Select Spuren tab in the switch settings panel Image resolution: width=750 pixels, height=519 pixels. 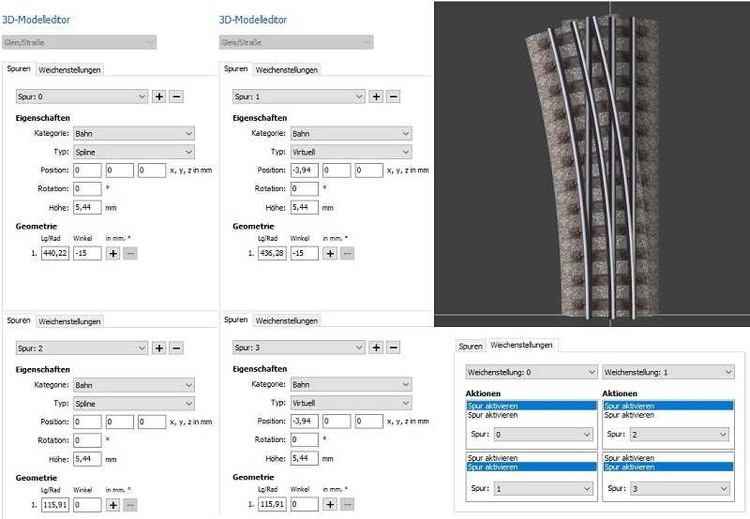tap(471, 346)
